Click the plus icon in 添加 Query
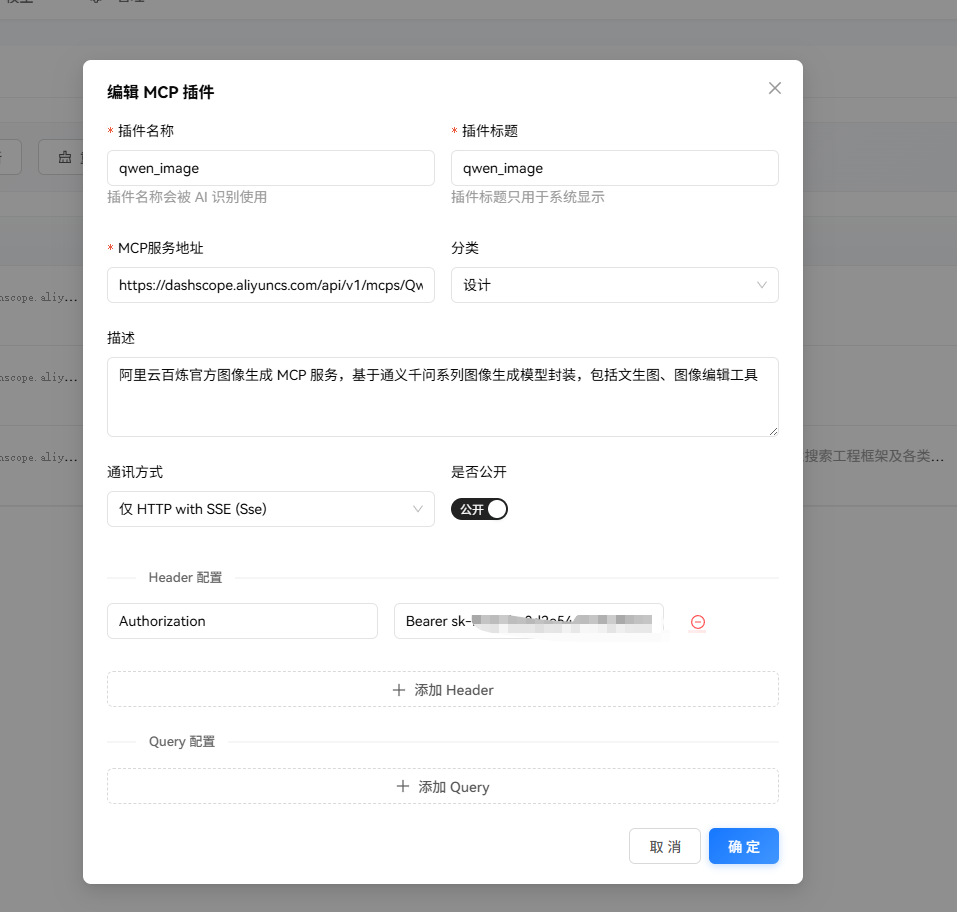957x912 pixels. [x=403, y=787]
